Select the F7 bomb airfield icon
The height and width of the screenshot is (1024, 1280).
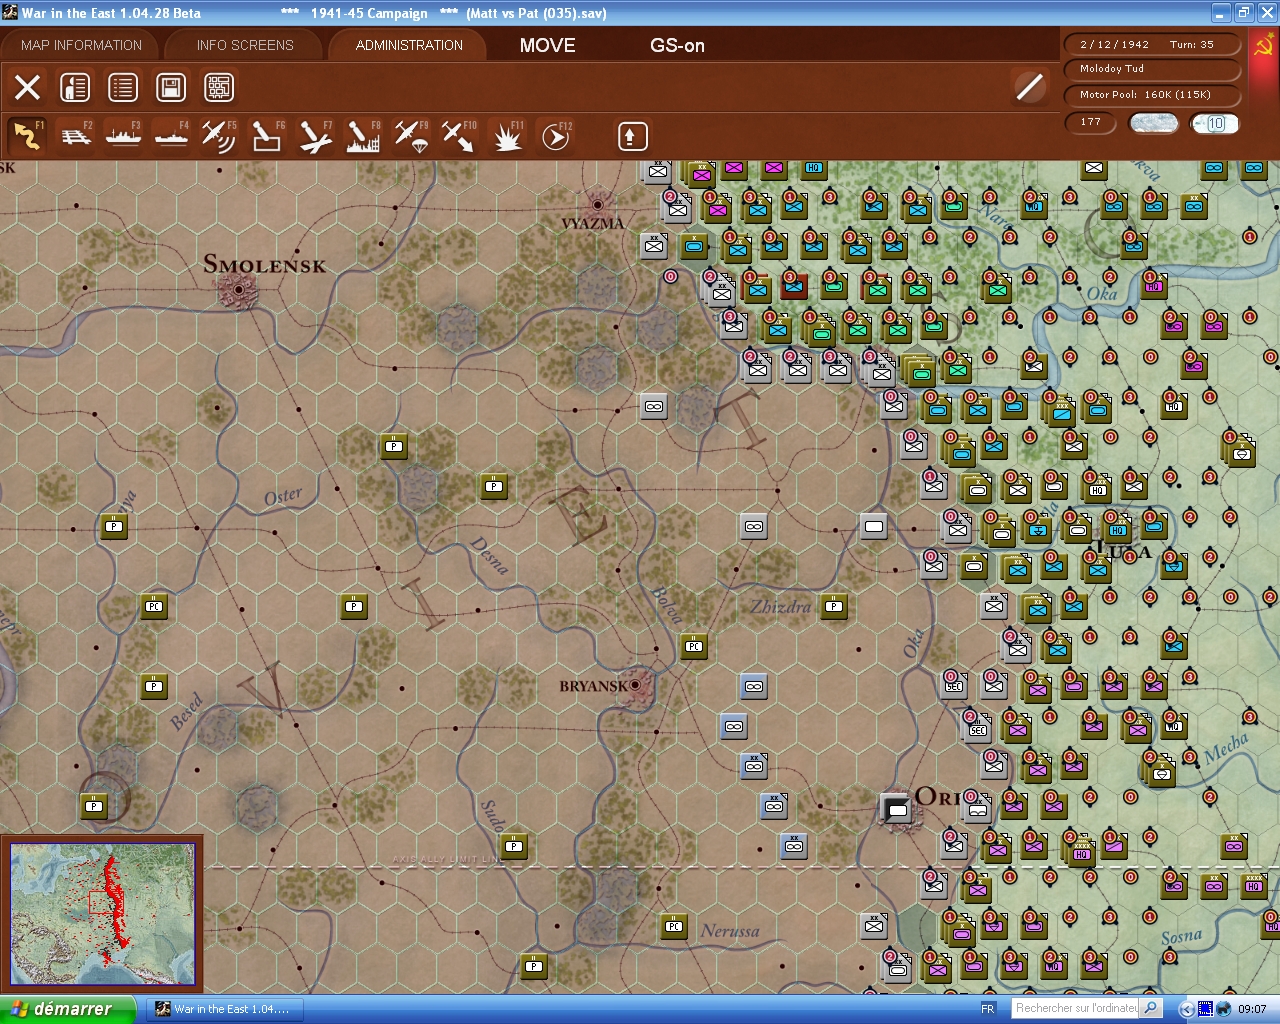[x=315, y=136]
